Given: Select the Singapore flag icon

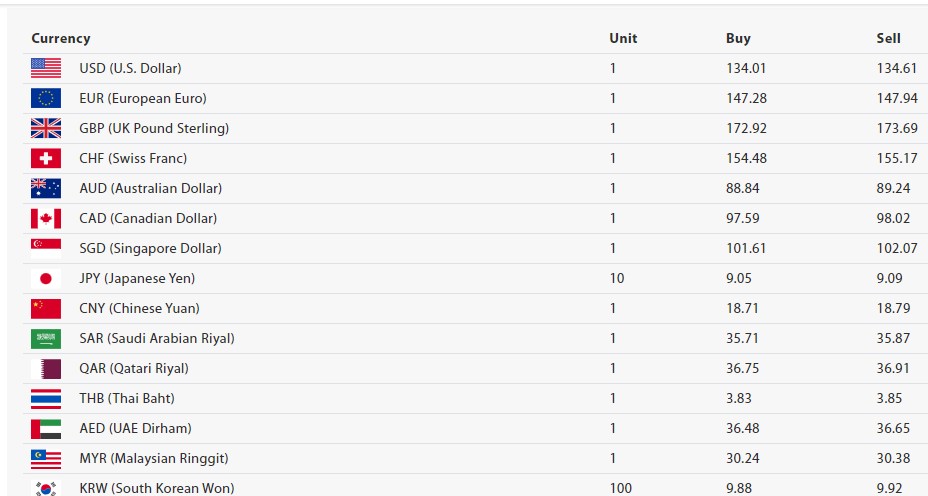Looking at the screenshot, I should 46,248.
